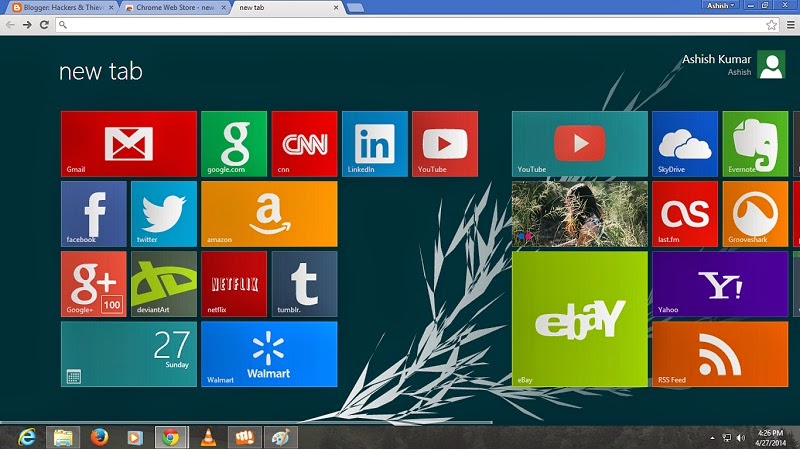
Task: Open the Yahoo tile
Action: click(x=720, y=284)
